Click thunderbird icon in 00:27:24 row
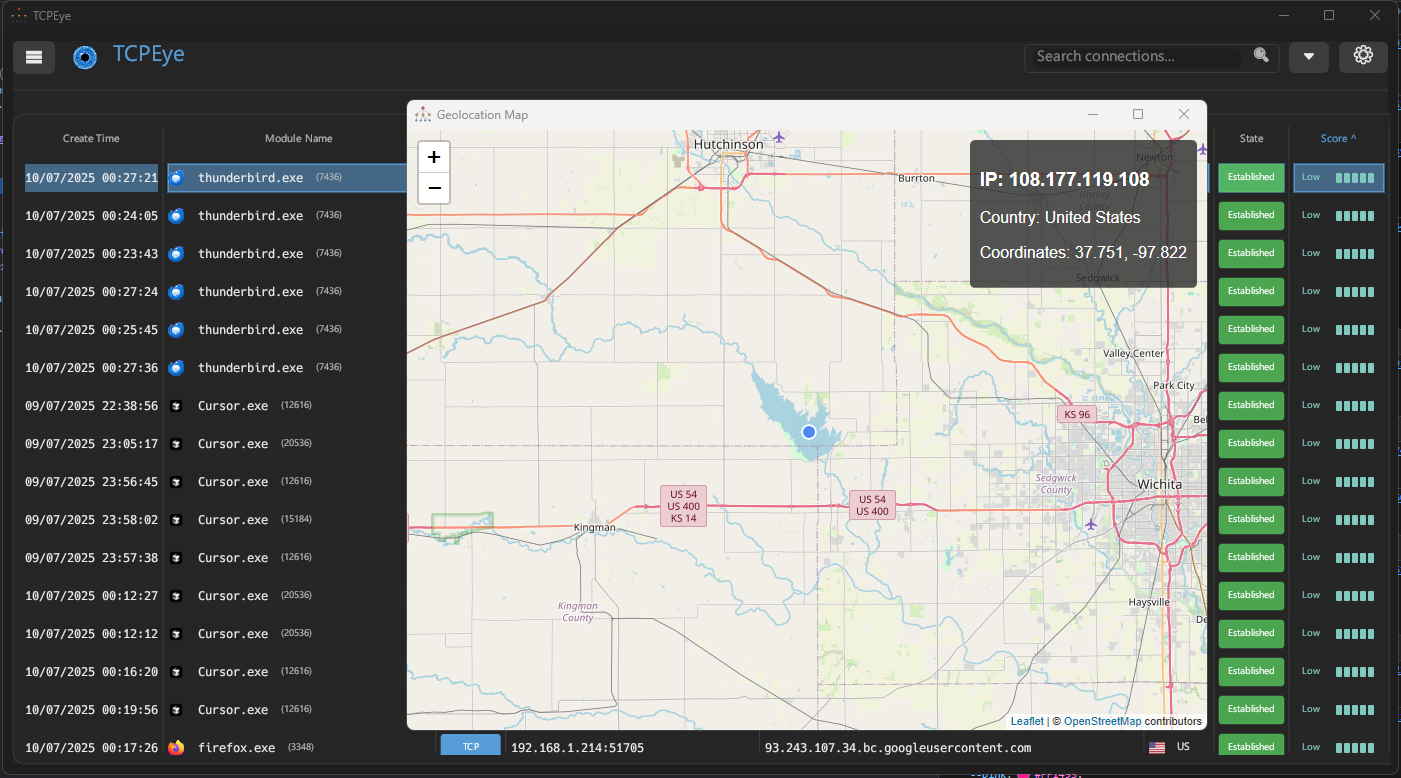This screenshot has width=1401, height=778. click(177, 292)
